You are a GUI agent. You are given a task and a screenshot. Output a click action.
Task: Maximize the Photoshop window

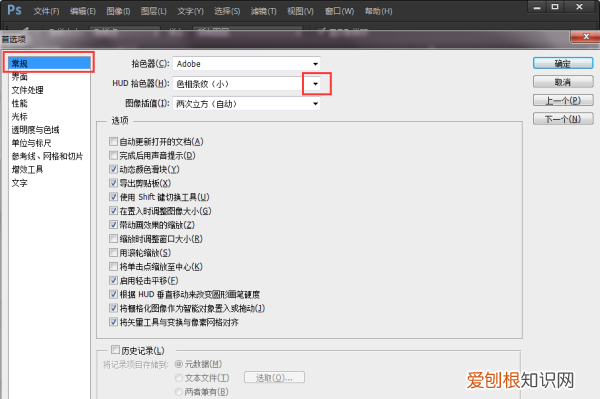click(x=555, y=7)
